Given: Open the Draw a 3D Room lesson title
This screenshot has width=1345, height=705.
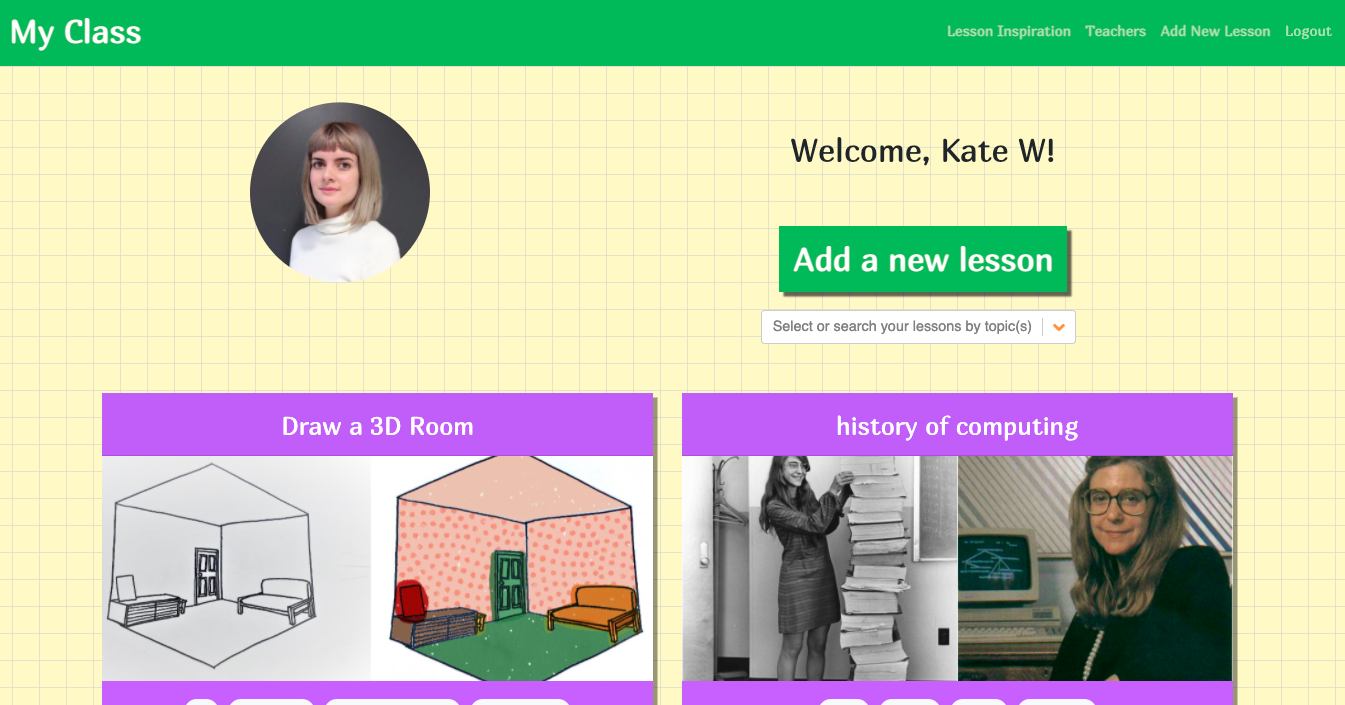Looking at the screenshot, I should 378,426.
